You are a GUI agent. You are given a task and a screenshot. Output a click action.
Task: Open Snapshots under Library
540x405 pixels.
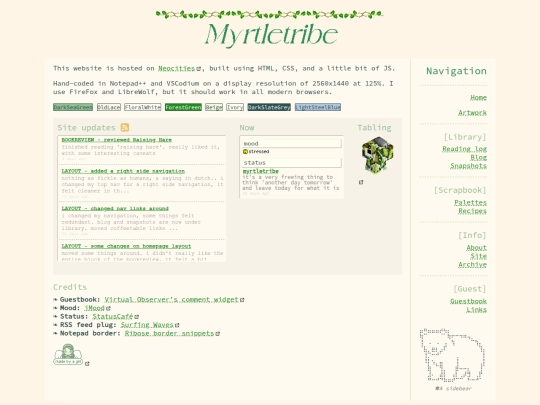point(468,166)
